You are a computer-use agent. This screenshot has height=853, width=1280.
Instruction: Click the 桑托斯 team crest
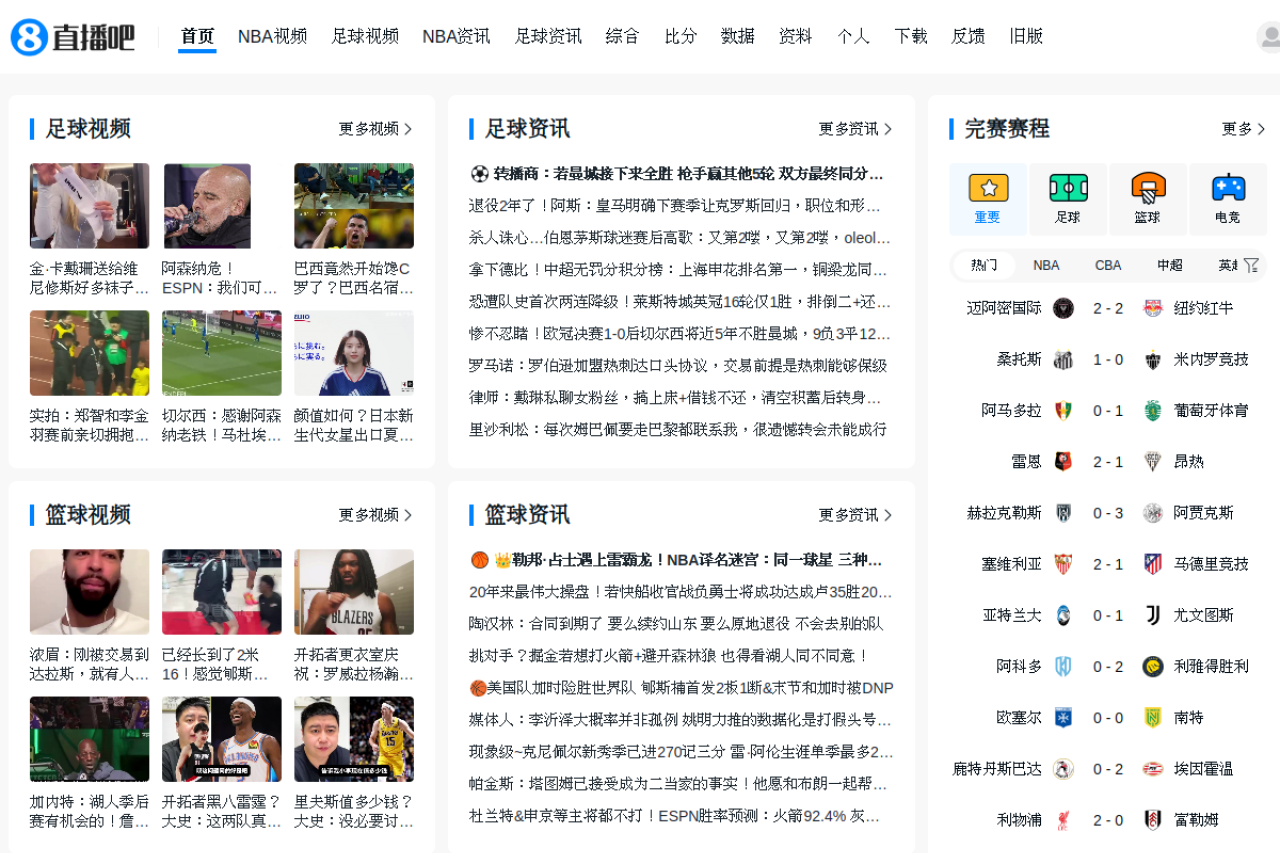point(1063,359)
